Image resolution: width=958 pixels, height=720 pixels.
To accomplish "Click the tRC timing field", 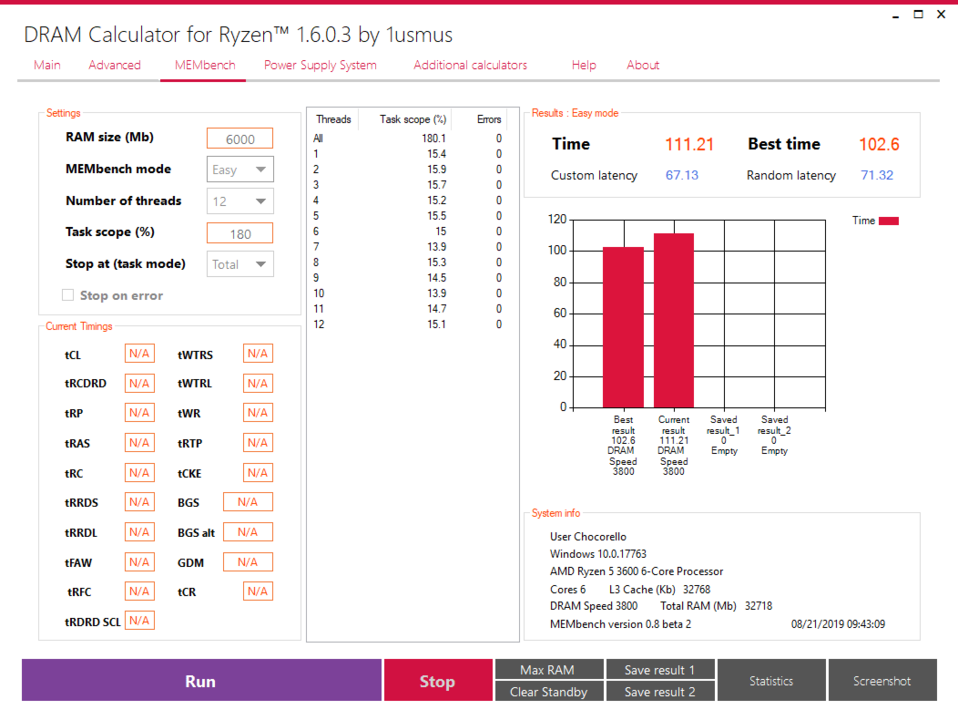I will coord(139,472).
